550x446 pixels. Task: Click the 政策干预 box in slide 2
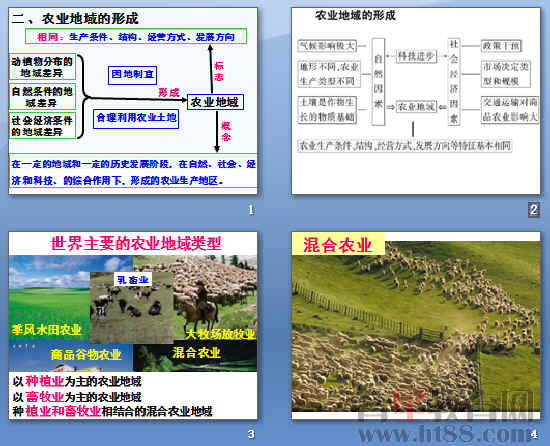501,46
